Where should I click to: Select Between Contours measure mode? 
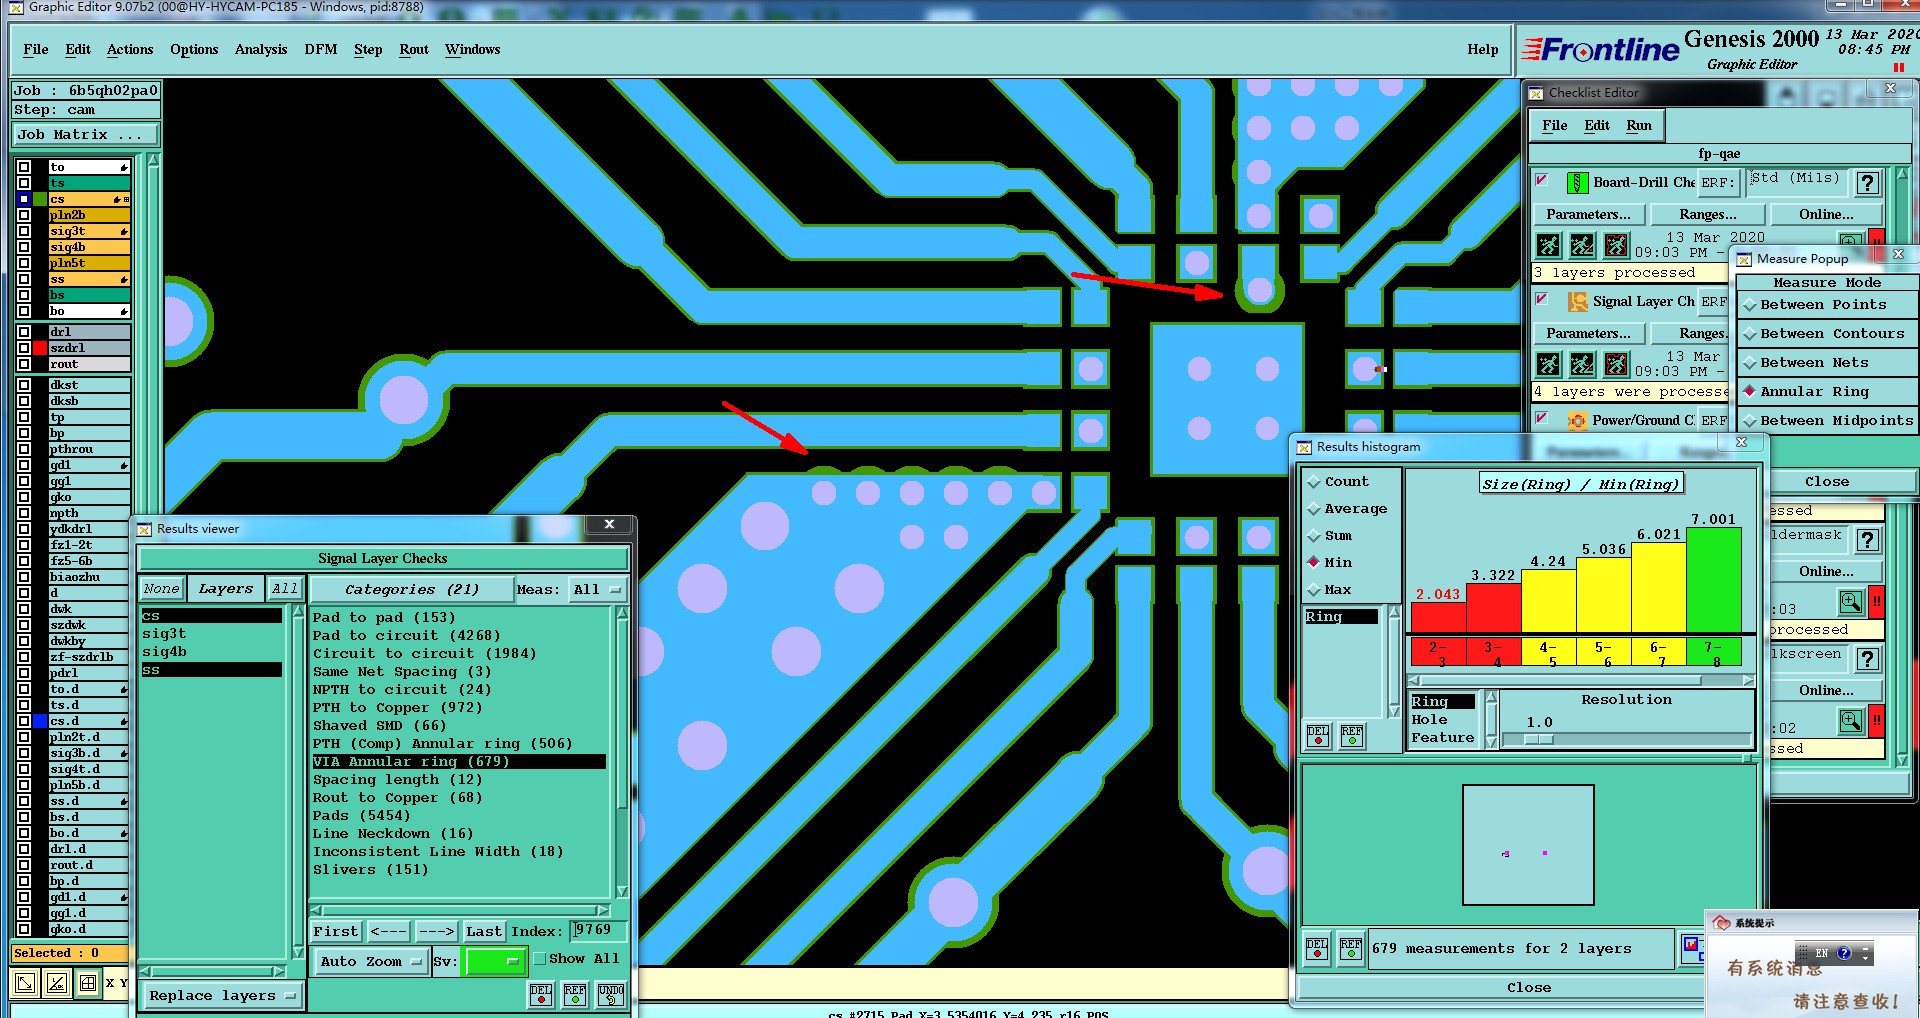pyautogui.click(x=1826, y=334)
